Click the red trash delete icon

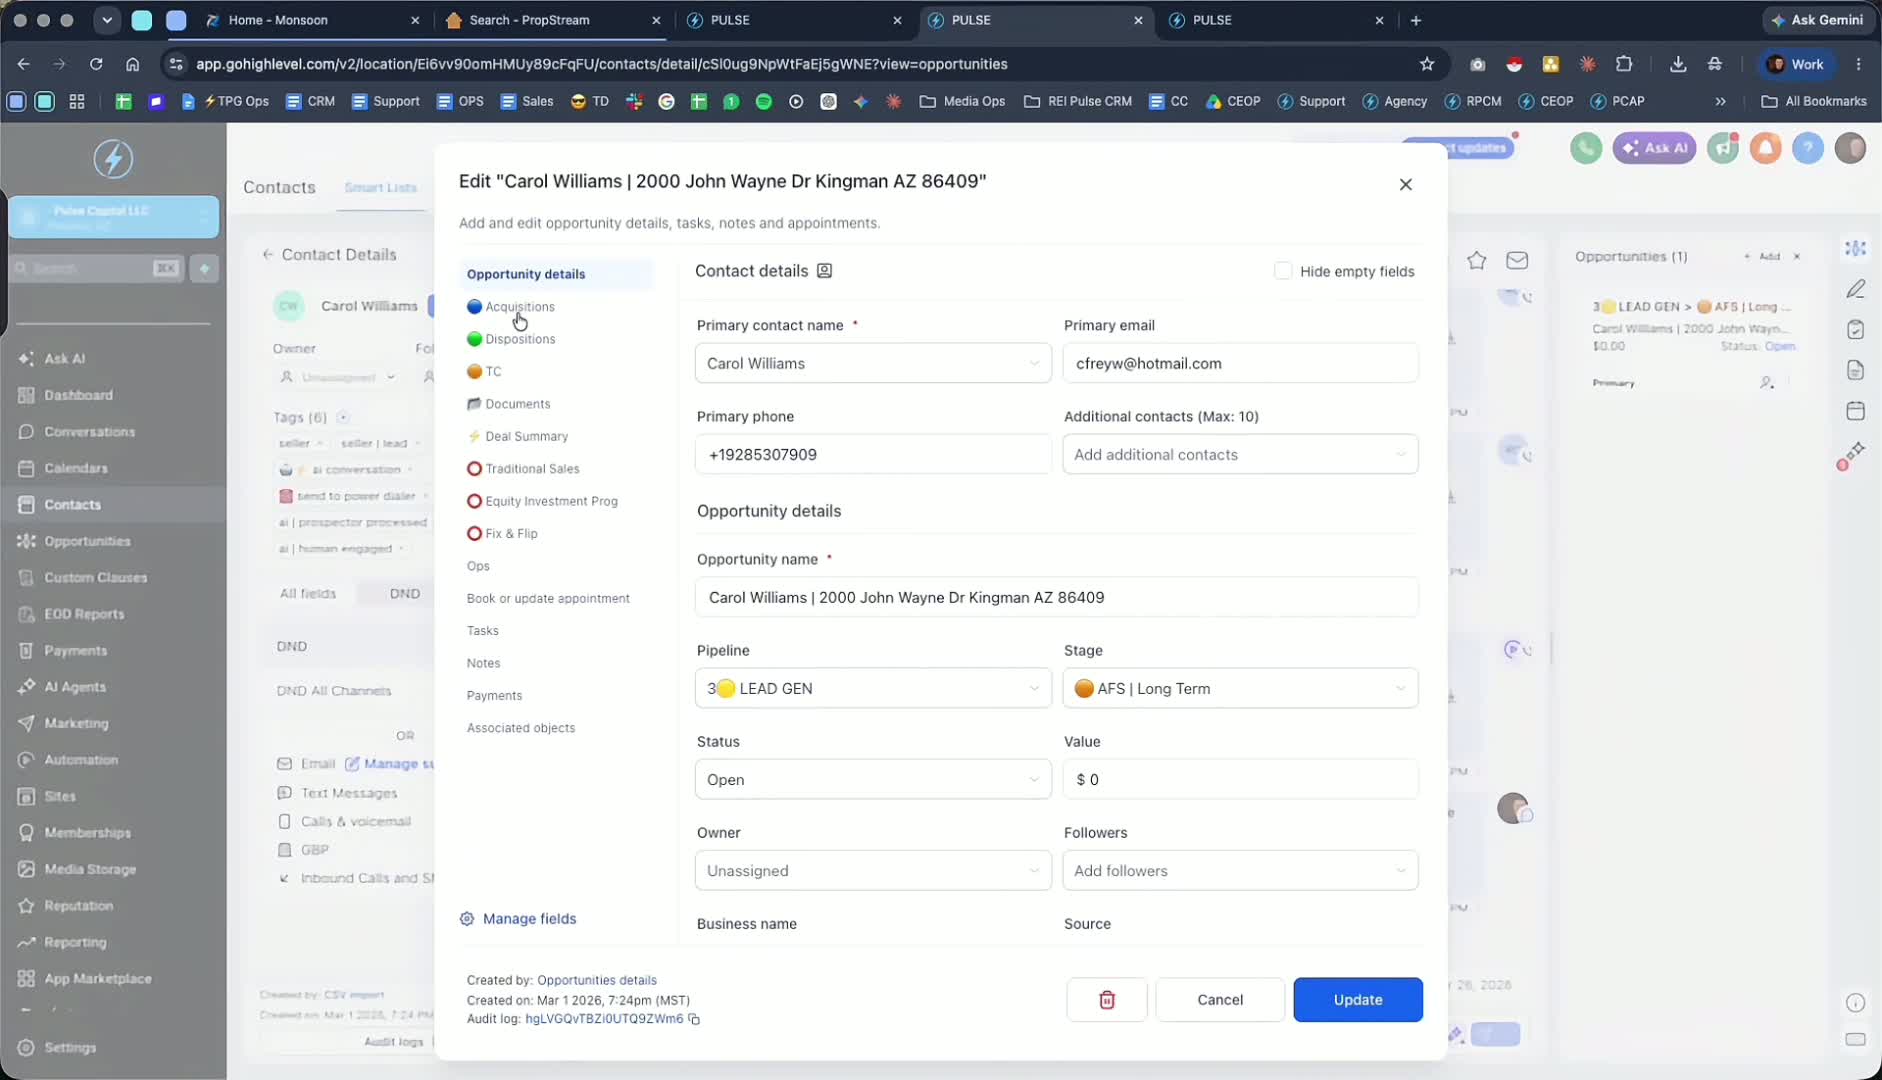tap(1107, 999)
